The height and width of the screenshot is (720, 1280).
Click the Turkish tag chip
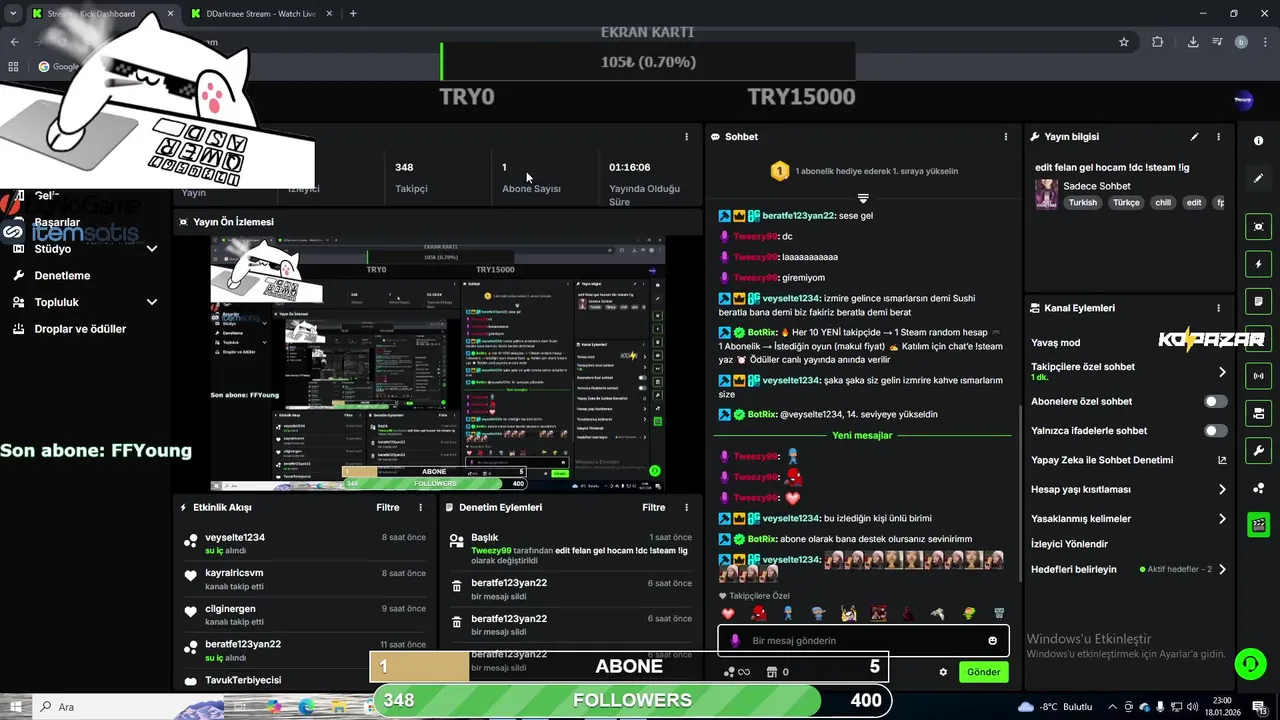coord(1083,202)
